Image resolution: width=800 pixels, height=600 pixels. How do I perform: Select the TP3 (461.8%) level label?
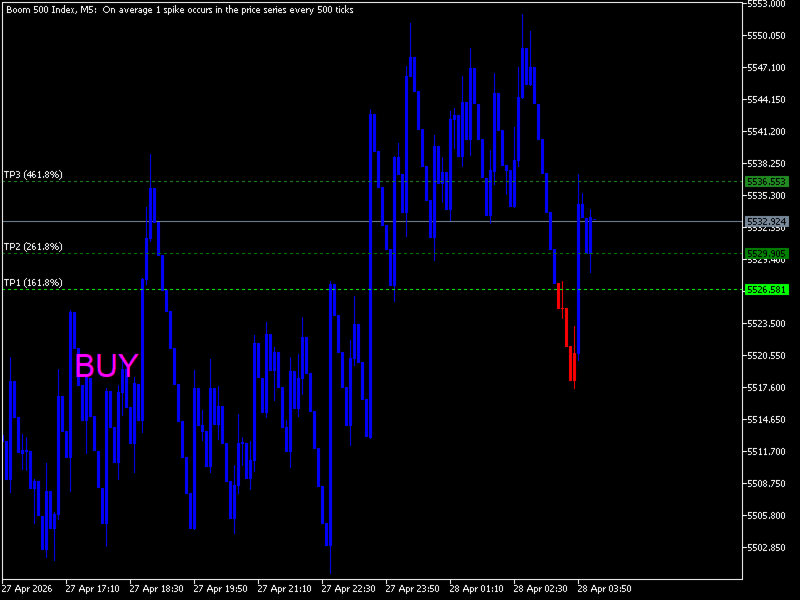[x=33, y=174]
